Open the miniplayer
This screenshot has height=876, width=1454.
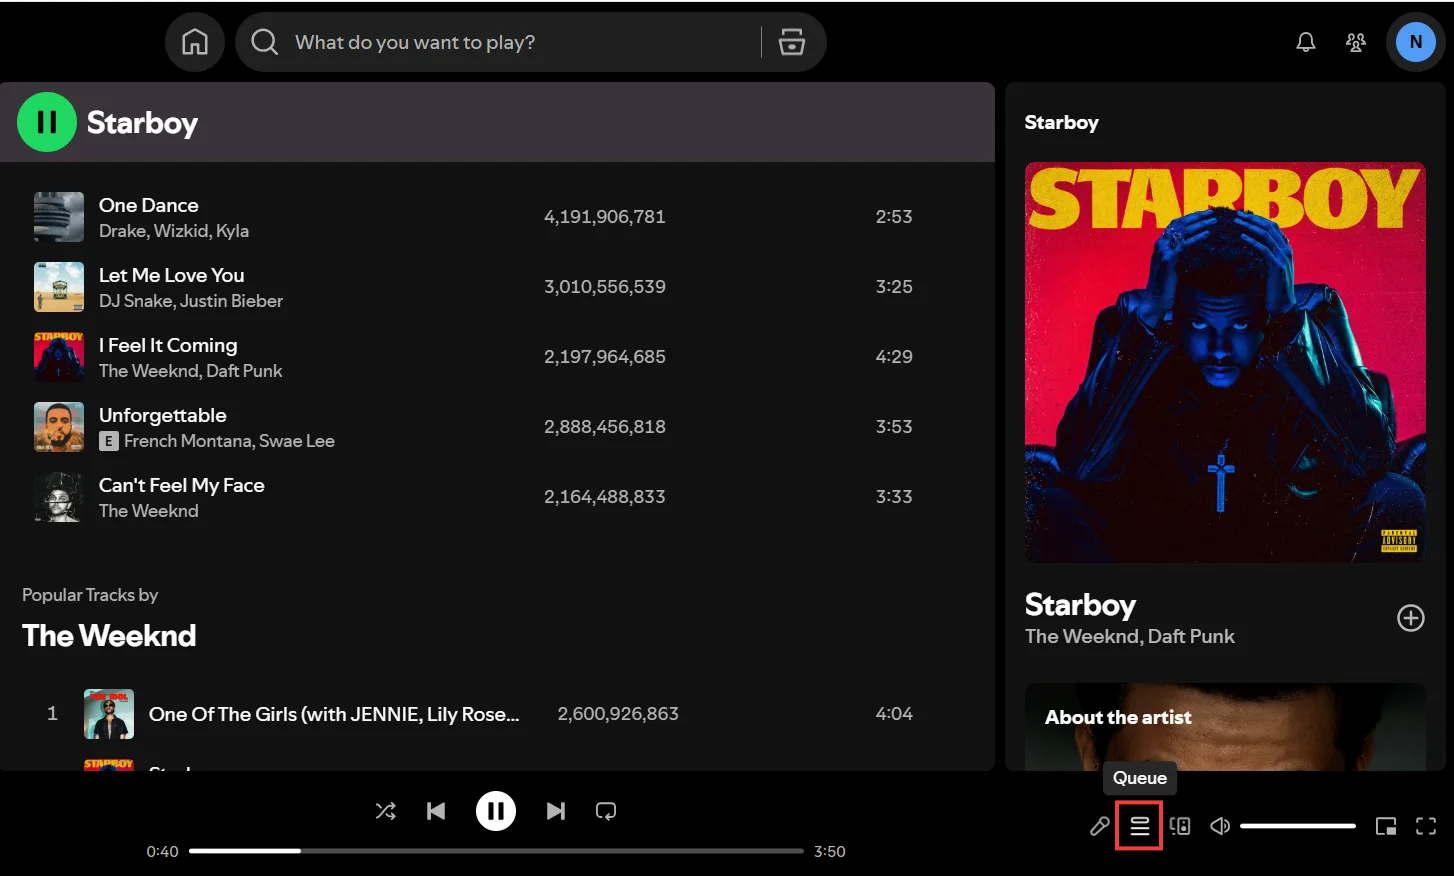point(1385,826)
